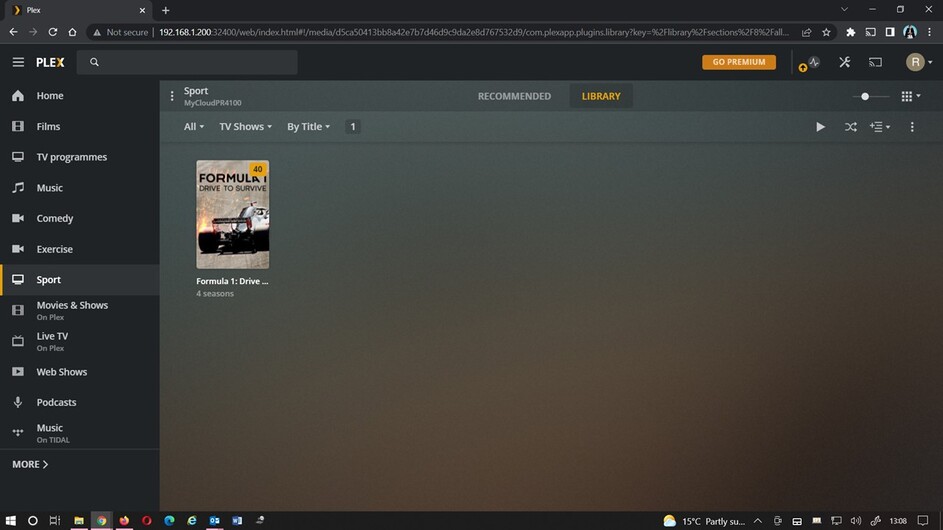943x530 pixels.
Task: Open Movies & Shows on Plex
Action: pyautogui.click(x=80, y=310)
